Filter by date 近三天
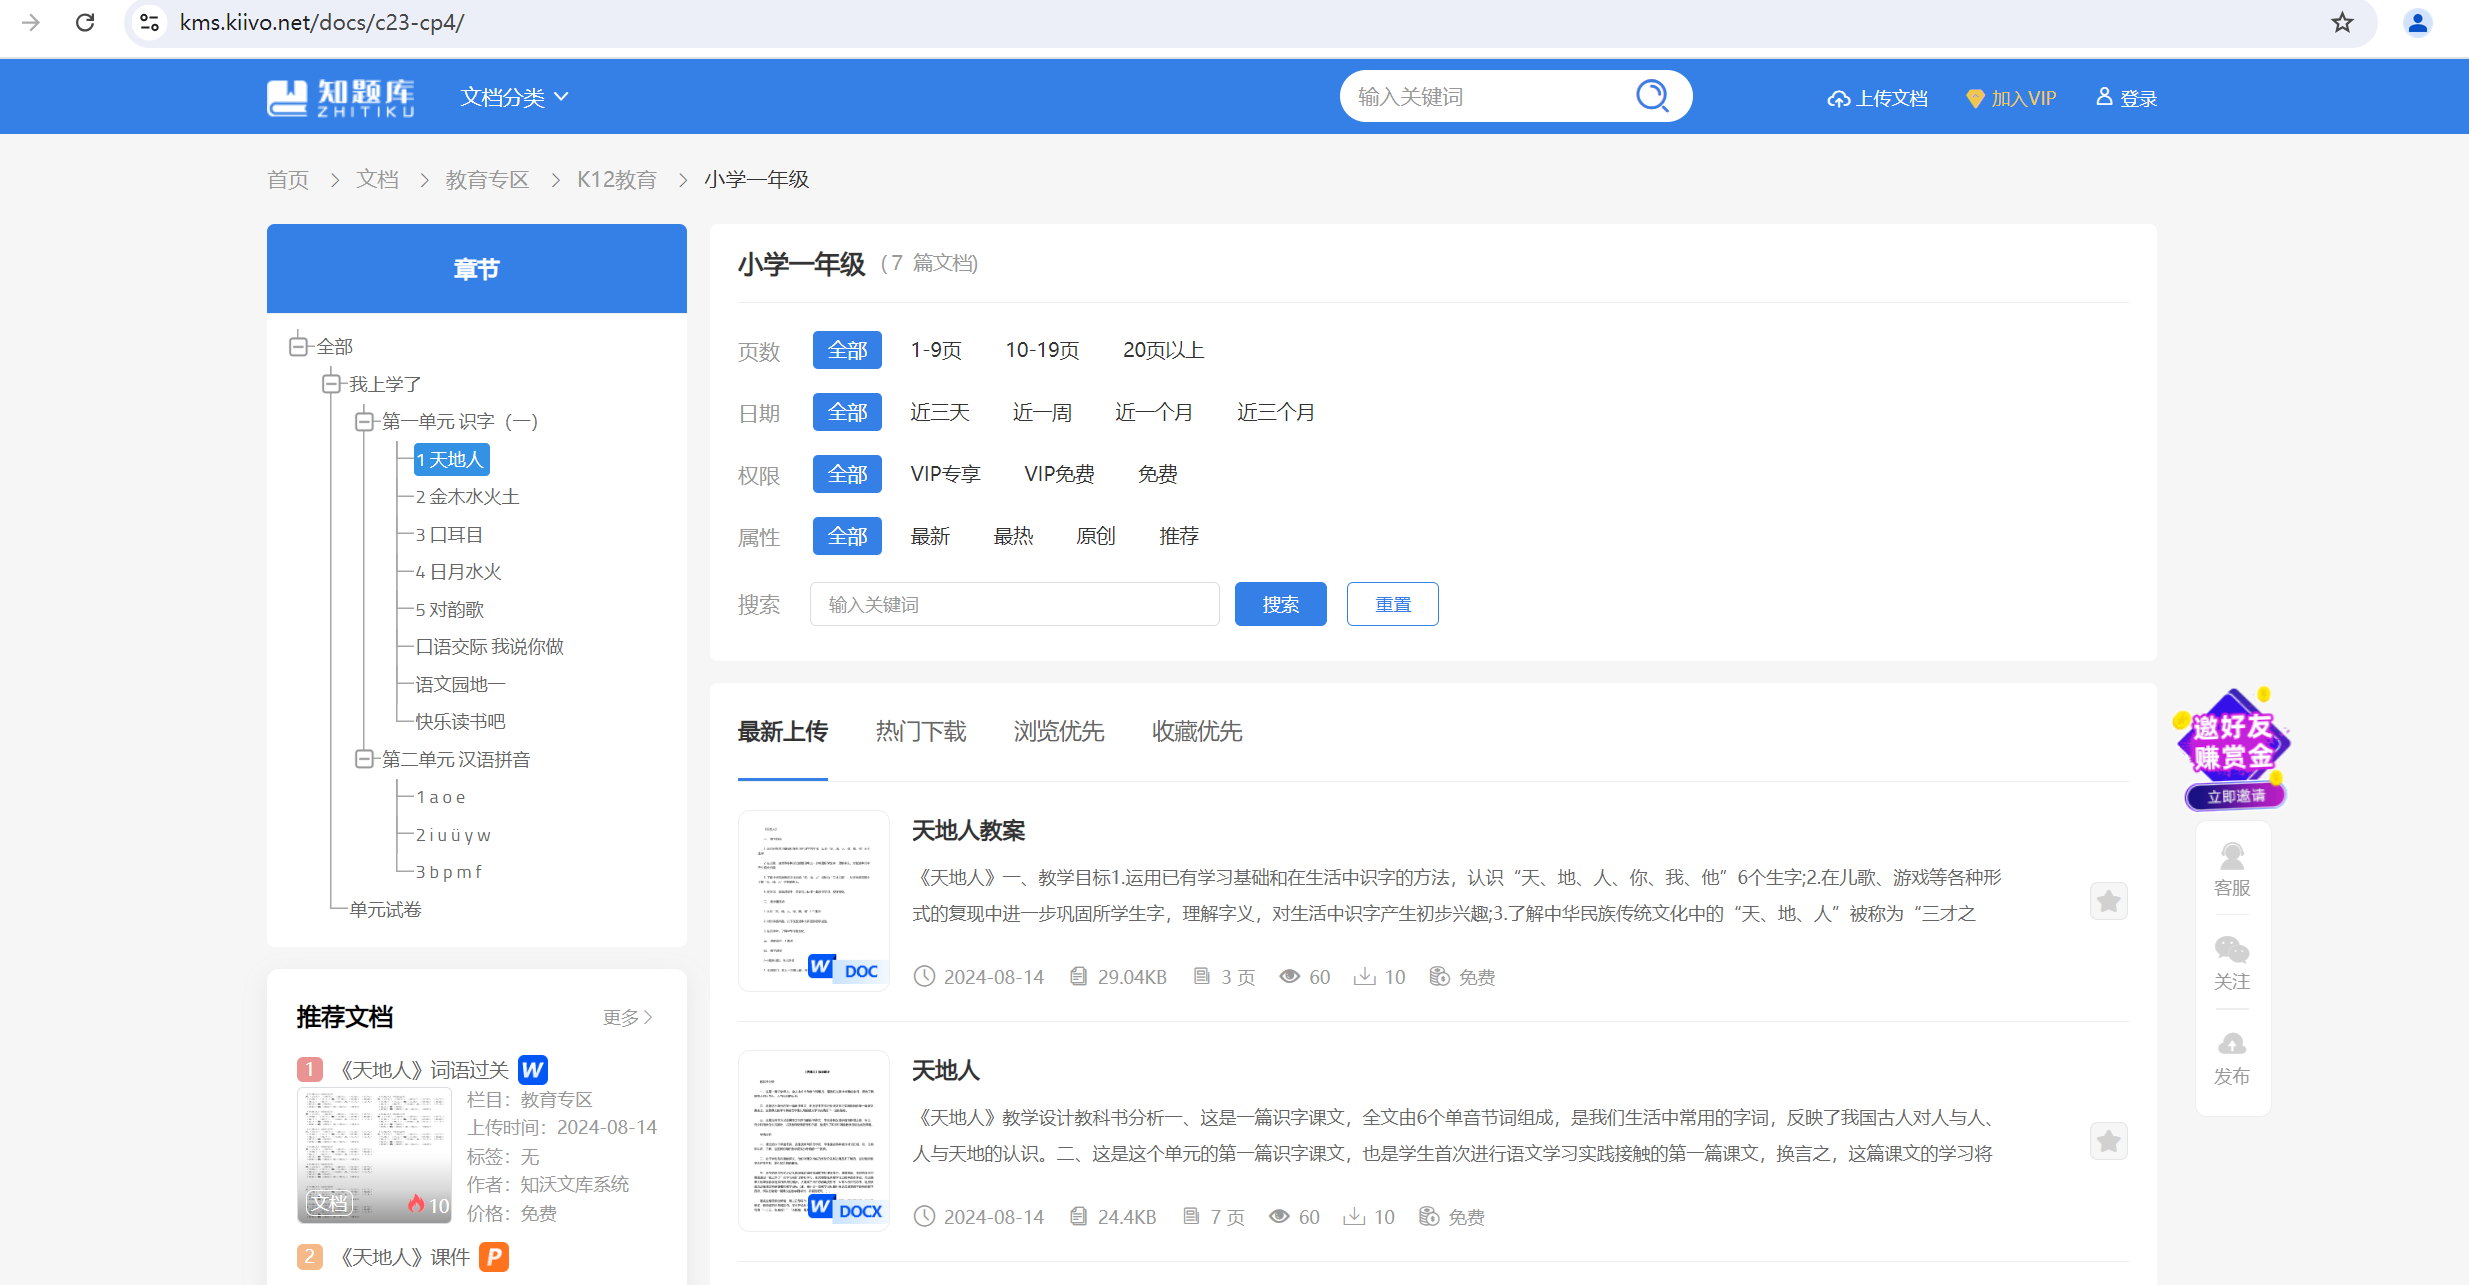 coord(940,412)
